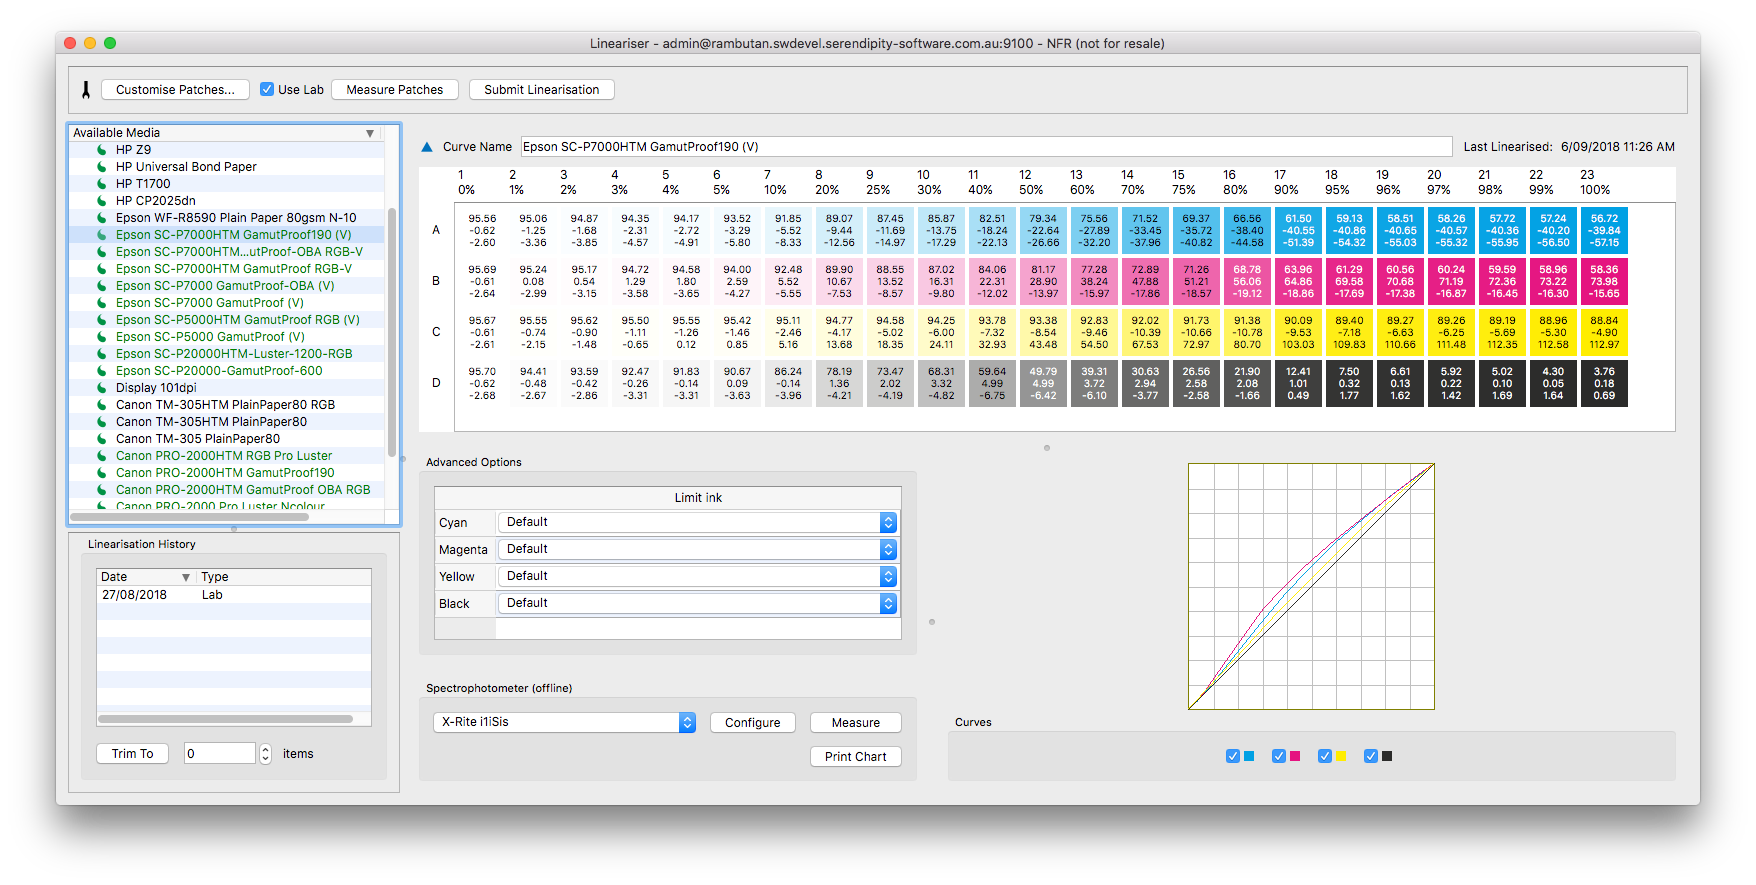Image resolution: width=1756 pixels, height=885 pixels.
Task: Click the magenta swatch in Curves legend
Action: point(1295,756)
